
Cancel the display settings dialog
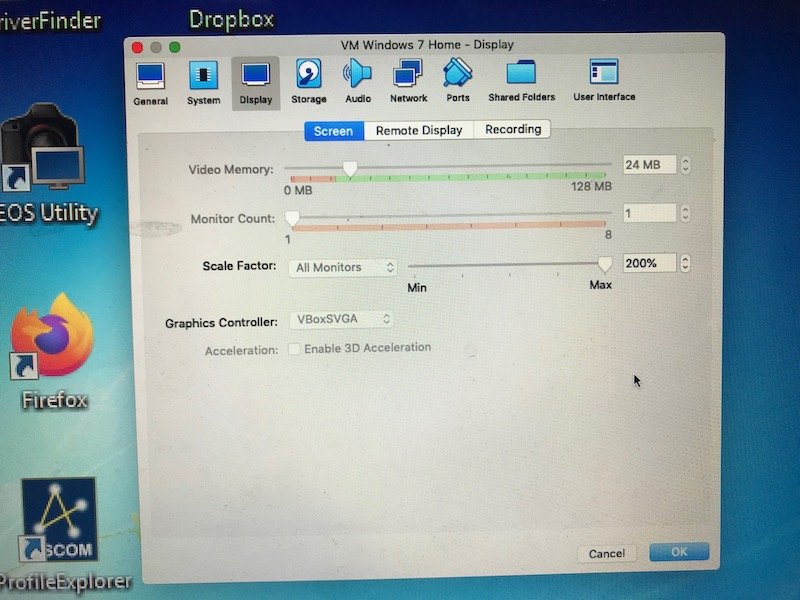(x=607, y=554)
